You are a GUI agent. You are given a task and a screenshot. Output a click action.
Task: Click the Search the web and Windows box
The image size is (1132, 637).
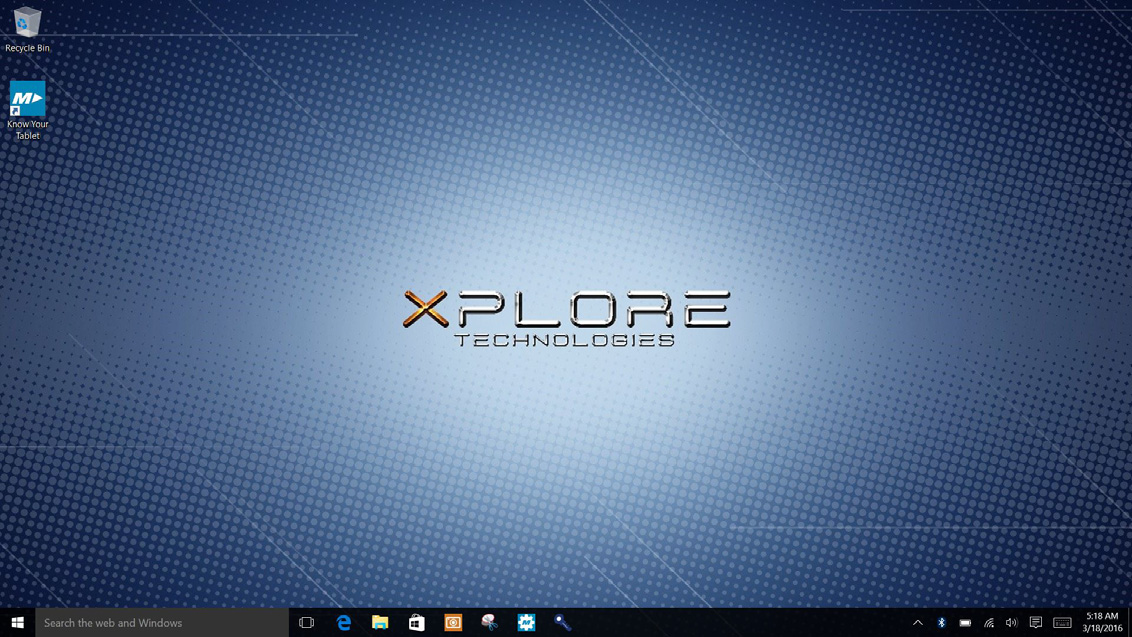click(162, 623)
